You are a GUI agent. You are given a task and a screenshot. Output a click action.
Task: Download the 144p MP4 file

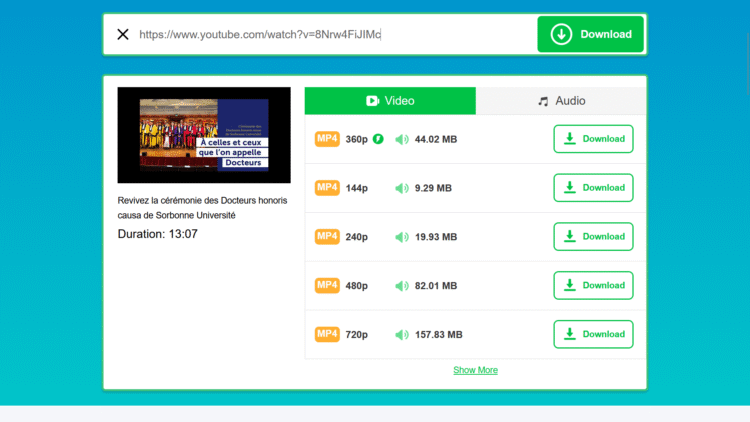(x=593, y=188)
